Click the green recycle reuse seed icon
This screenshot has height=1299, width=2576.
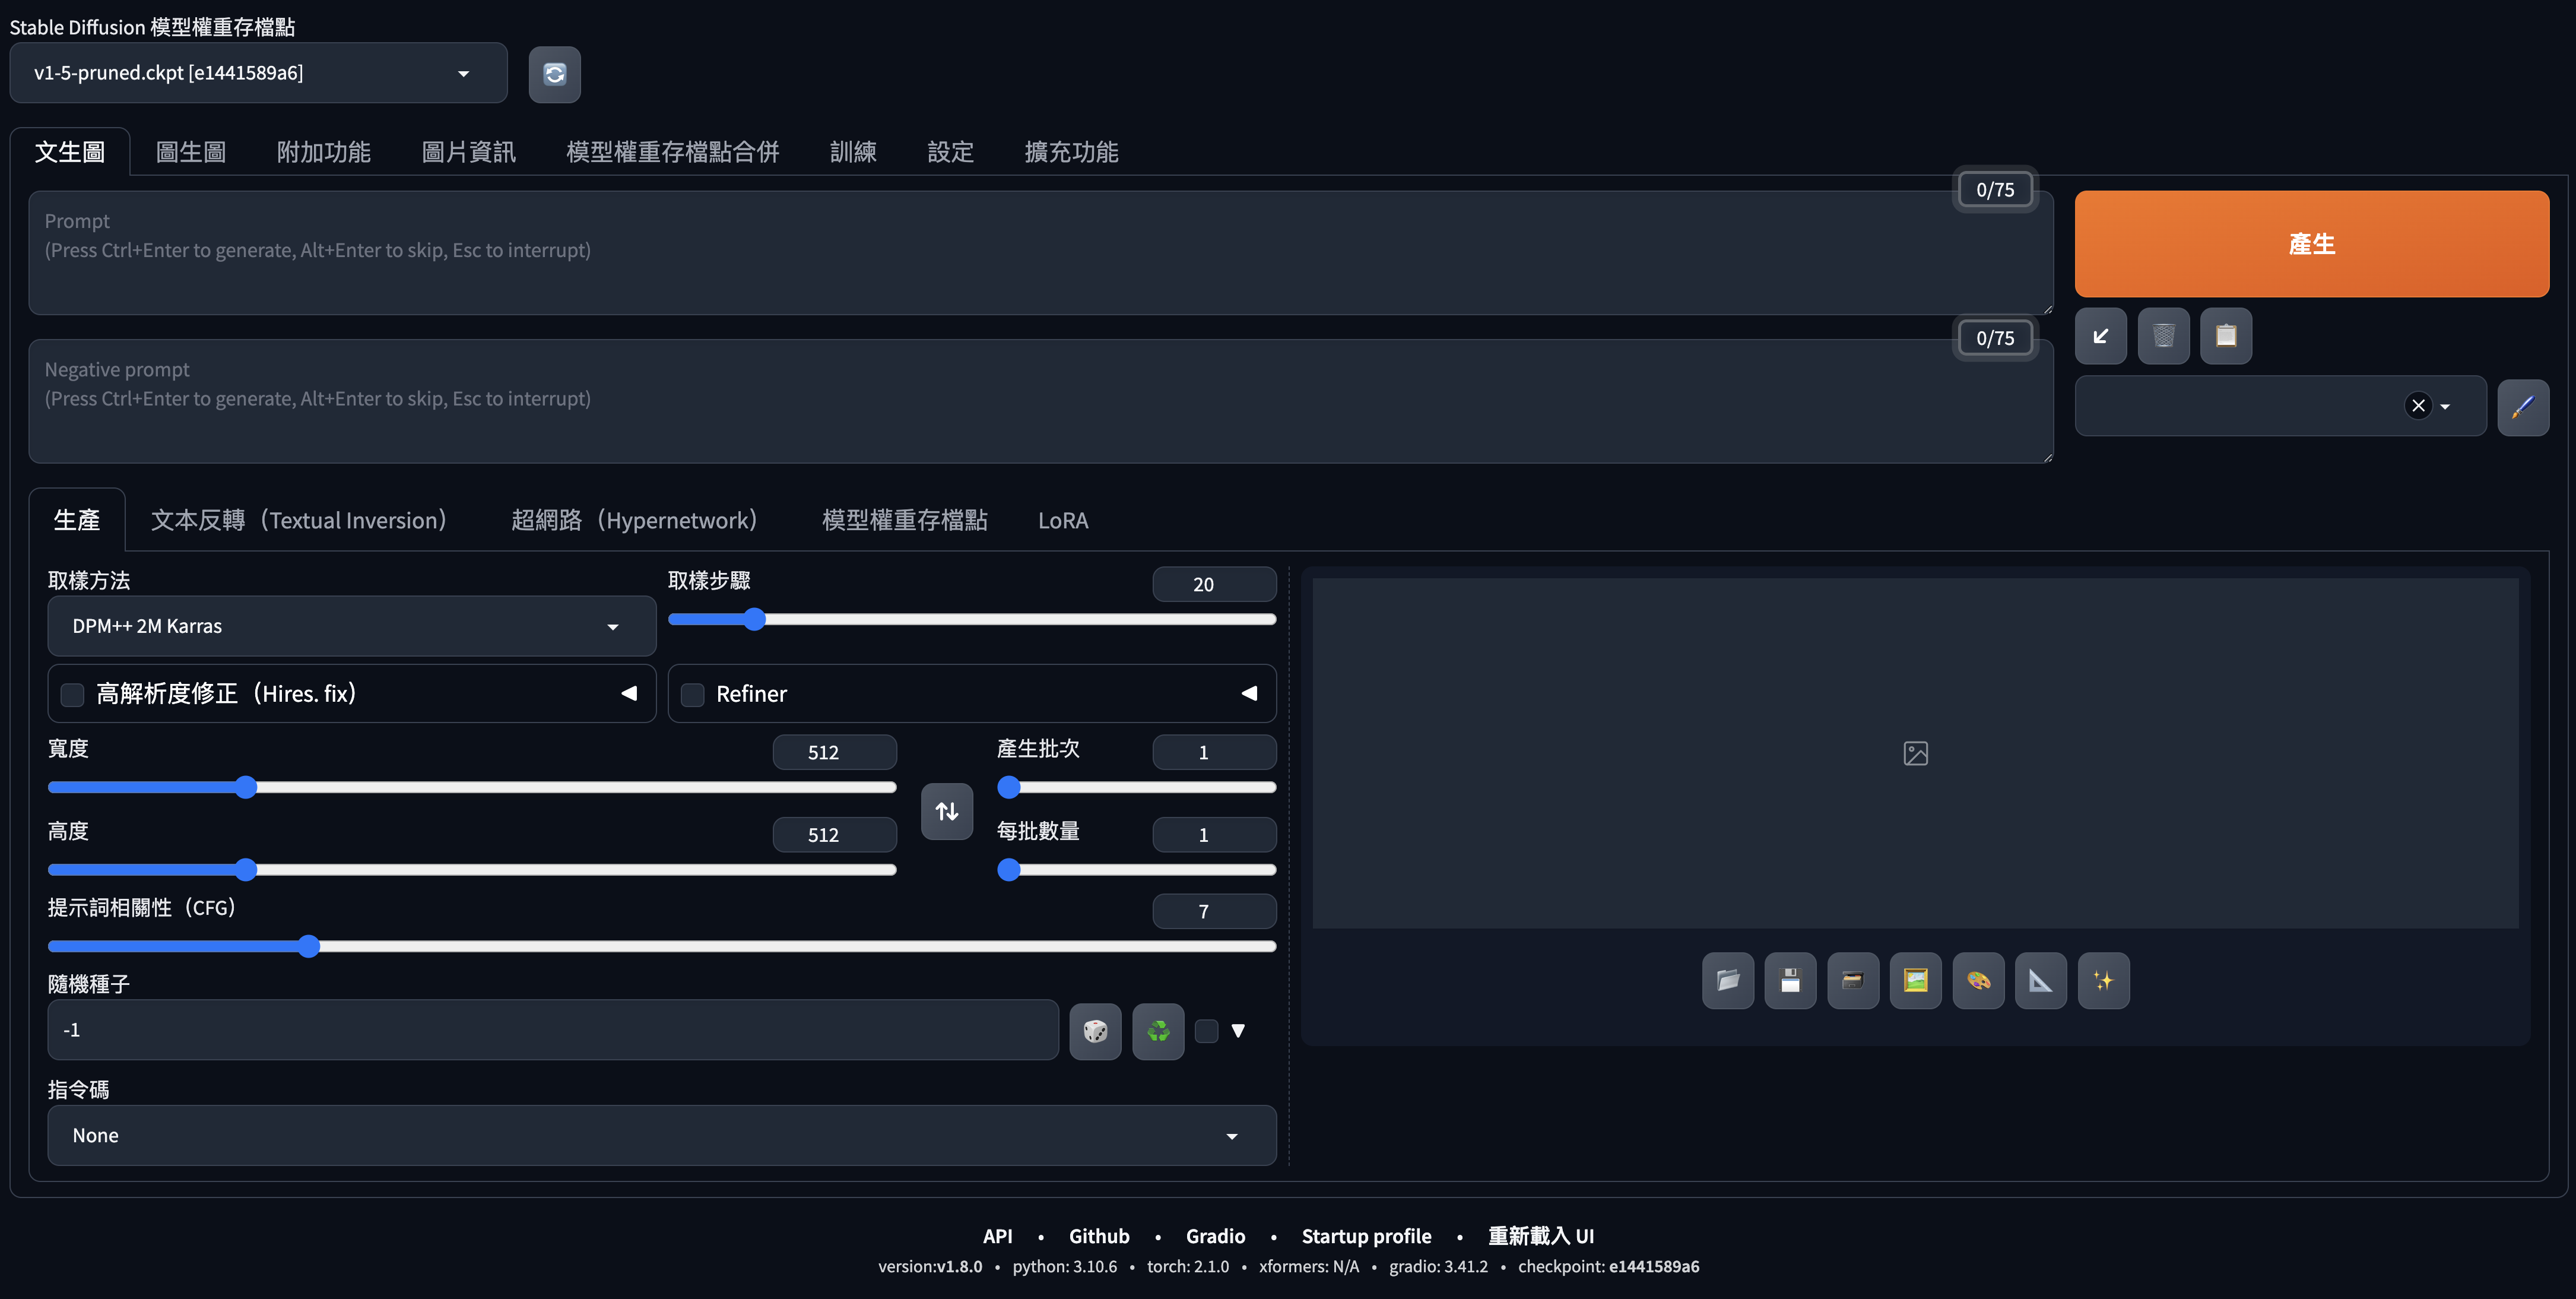click(x=1158, y=1031)
